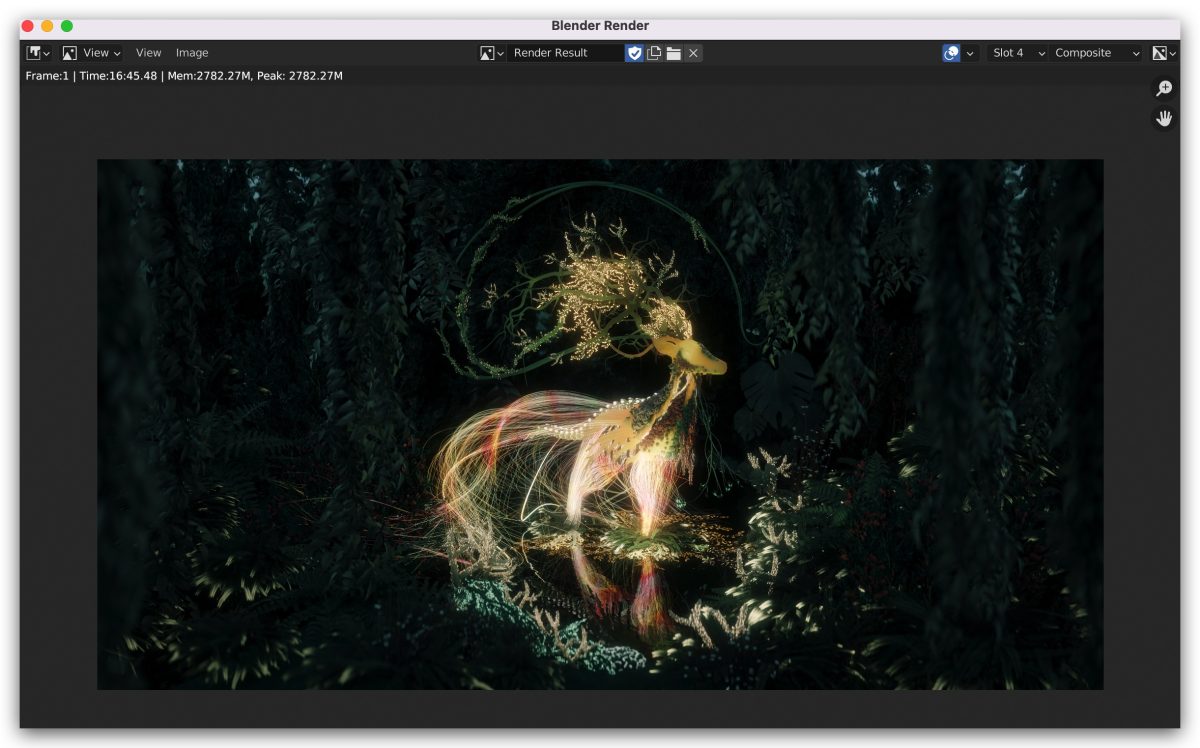
Task: Open display channels dropdown
Action: point(1164,53)
